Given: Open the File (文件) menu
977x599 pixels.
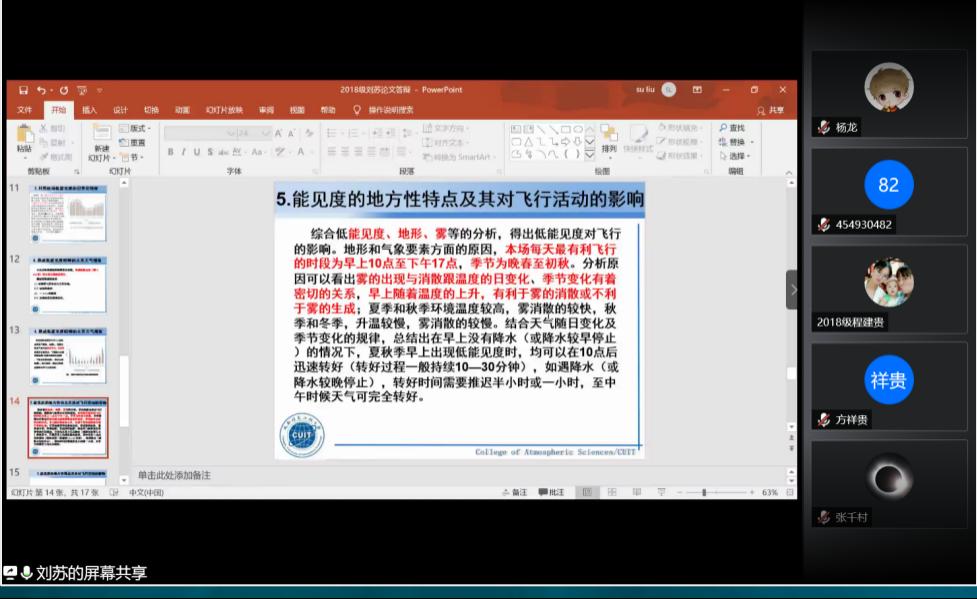Looking at the screenshot, I should [x=25, y=110].
